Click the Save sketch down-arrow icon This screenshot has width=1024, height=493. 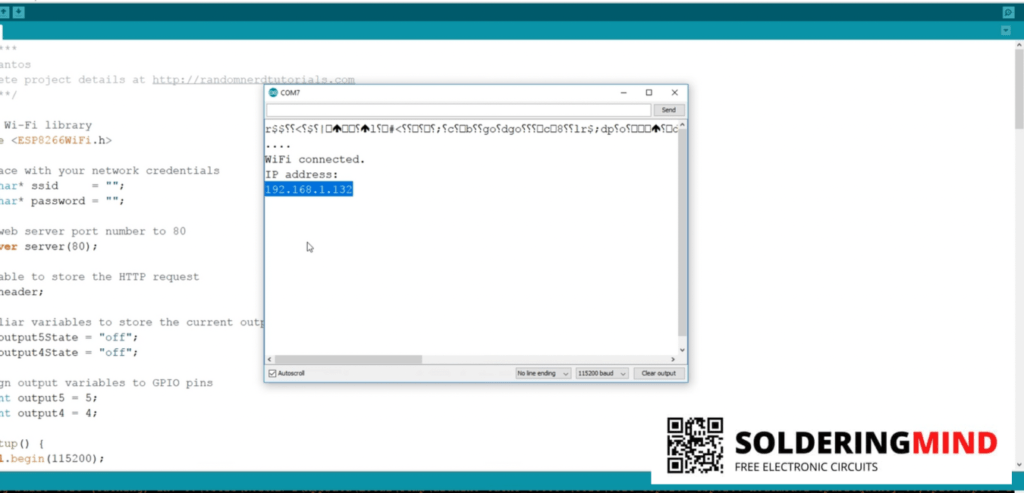18,12
